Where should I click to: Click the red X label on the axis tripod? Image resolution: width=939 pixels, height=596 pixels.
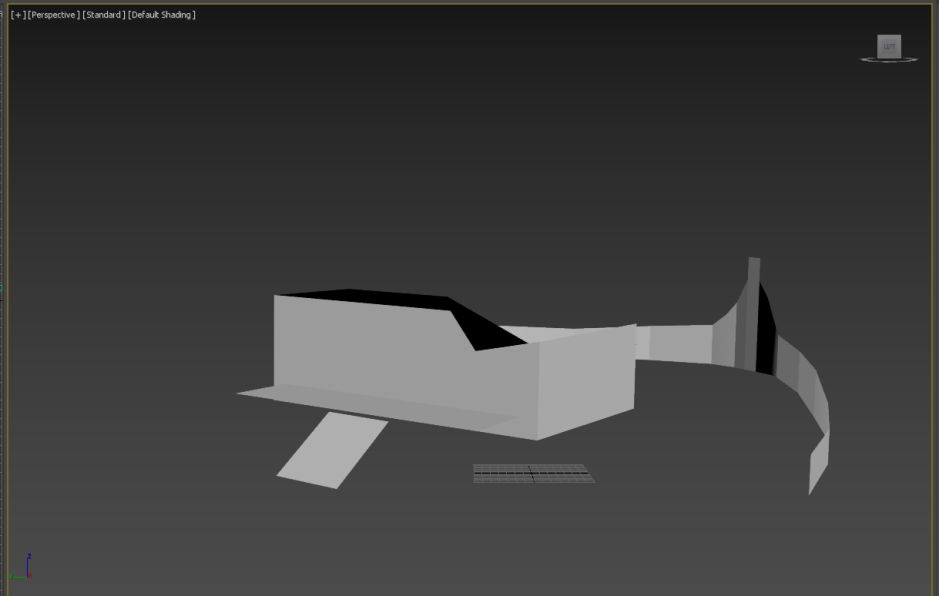(30, 577)
